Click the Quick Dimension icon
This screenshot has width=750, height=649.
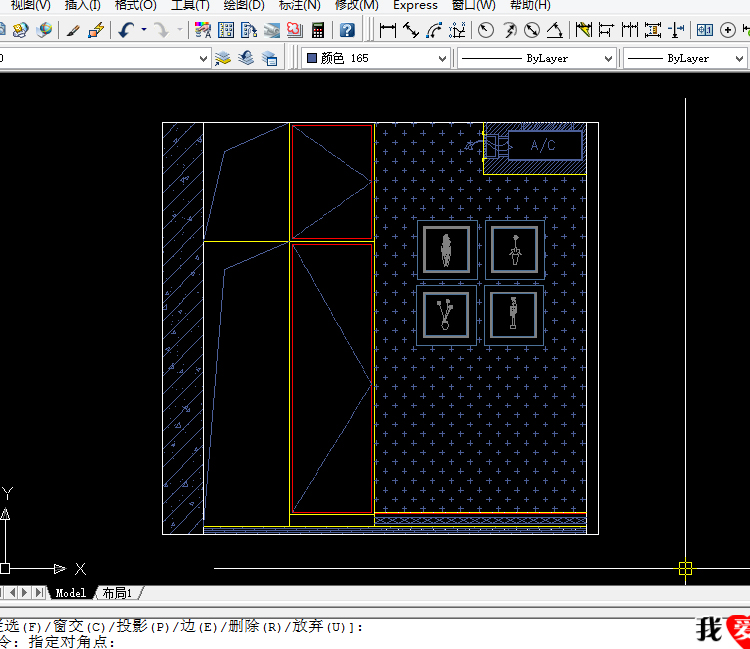click(x=584, y=30)
